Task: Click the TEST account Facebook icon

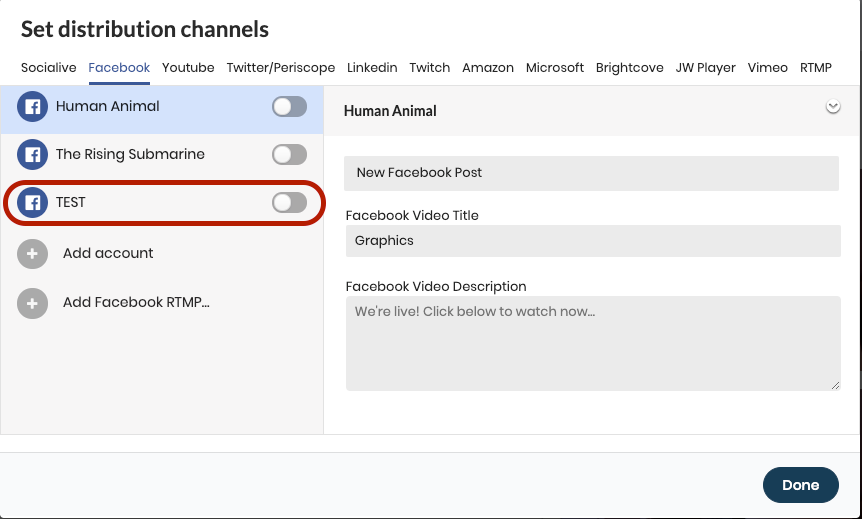Action: pos(32,202)
